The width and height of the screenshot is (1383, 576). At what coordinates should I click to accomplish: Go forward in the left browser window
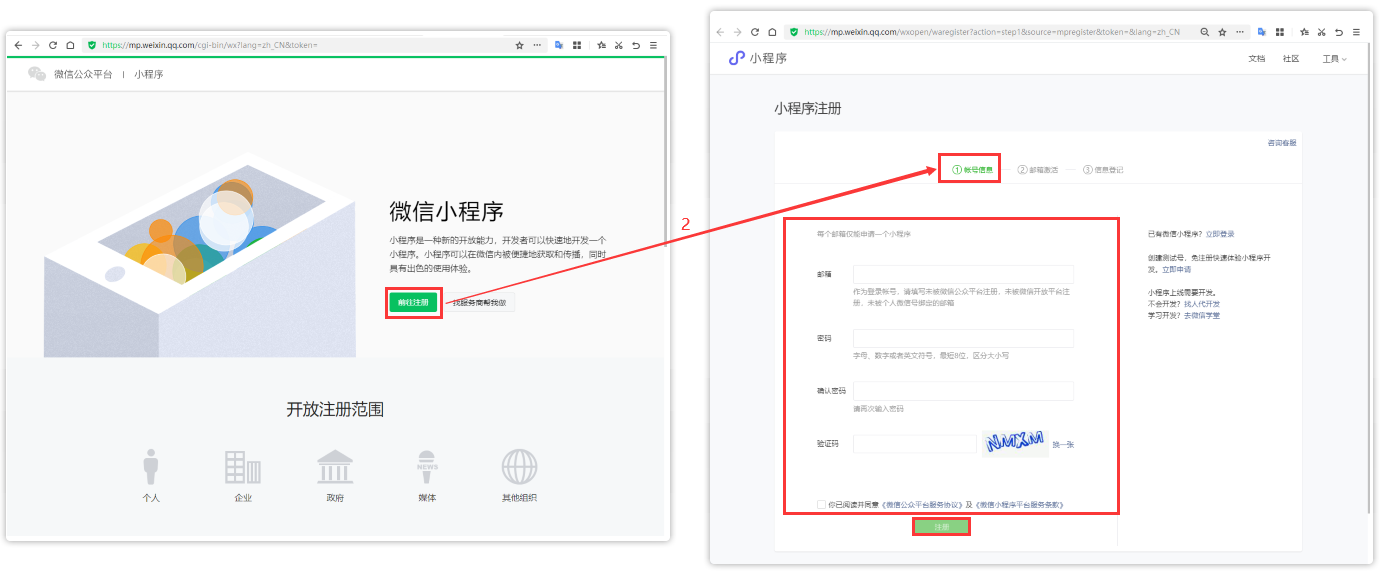tap(36, 45)
